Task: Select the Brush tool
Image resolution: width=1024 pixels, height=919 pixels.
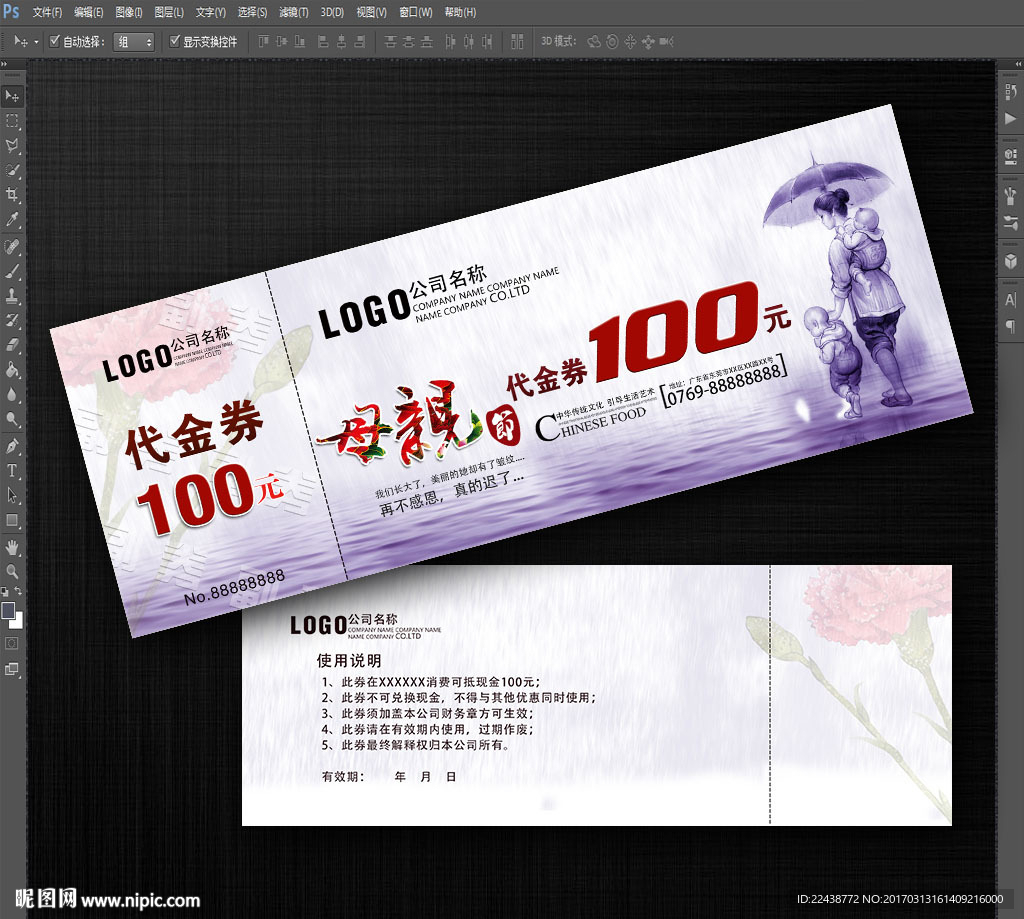Action: pyautogui.click(x=12, y=272)
